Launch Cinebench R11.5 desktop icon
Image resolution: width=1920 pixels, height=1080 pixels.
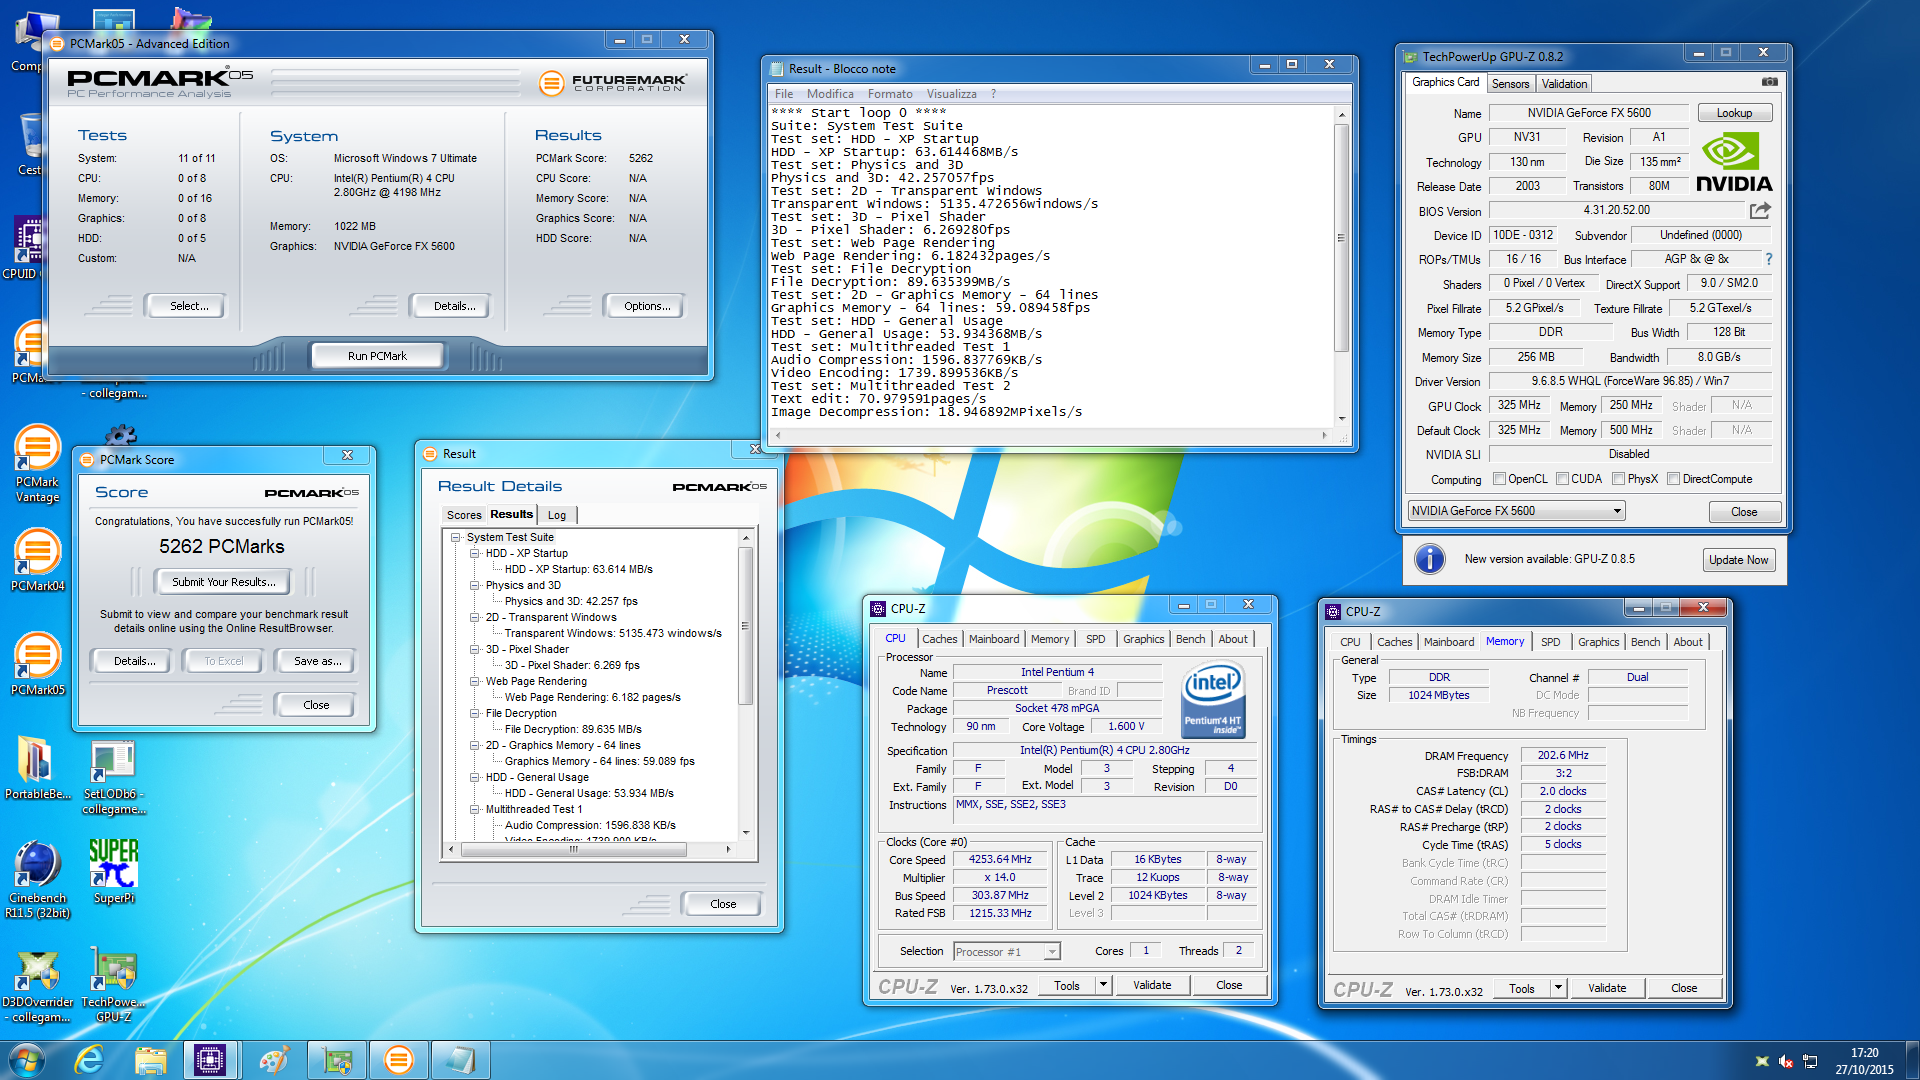pyautogui.click(x=37, y=880)
